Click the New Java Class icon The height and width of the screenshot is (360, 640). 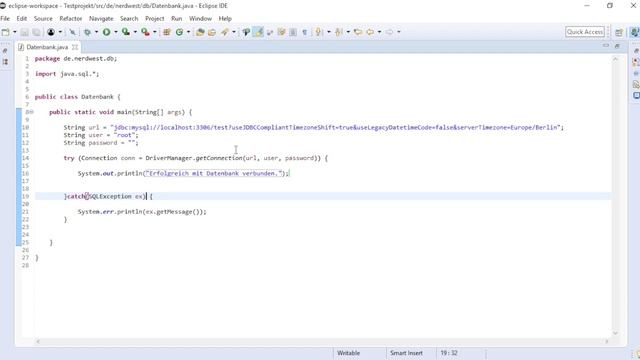(179, 32)
